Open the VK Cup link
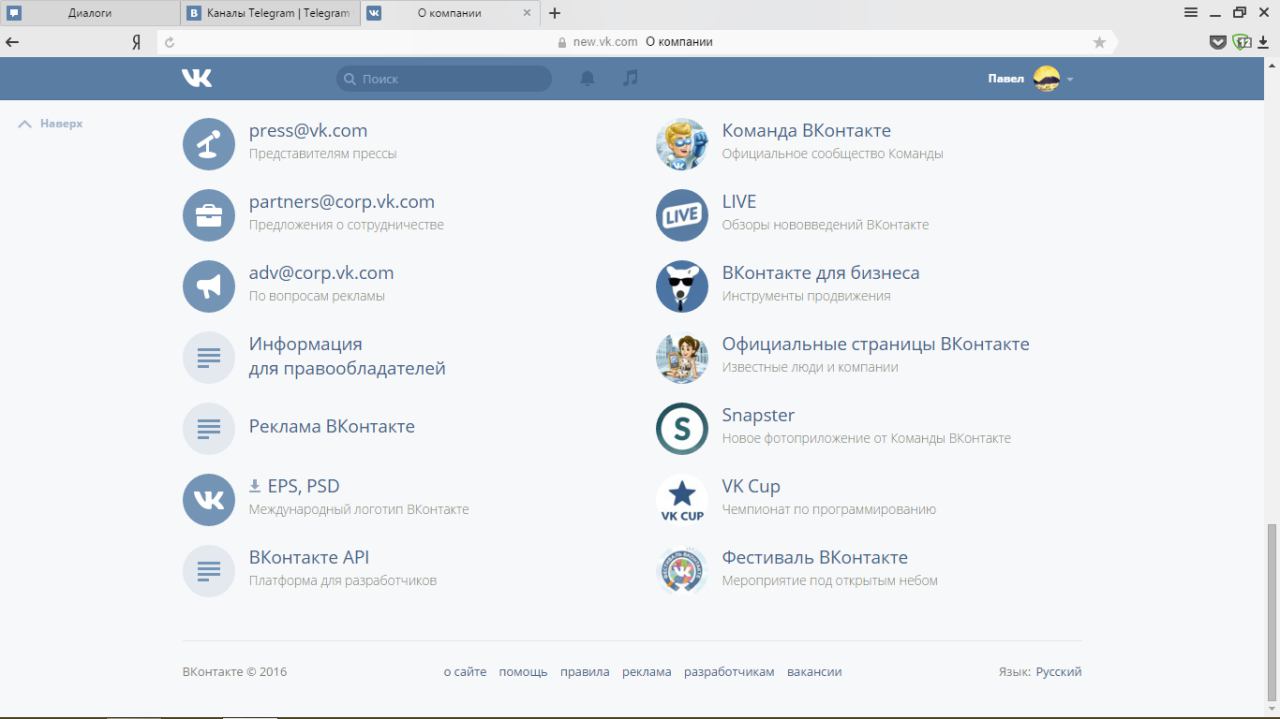This screenshot has height=719, width=1280. coord(751,486)
